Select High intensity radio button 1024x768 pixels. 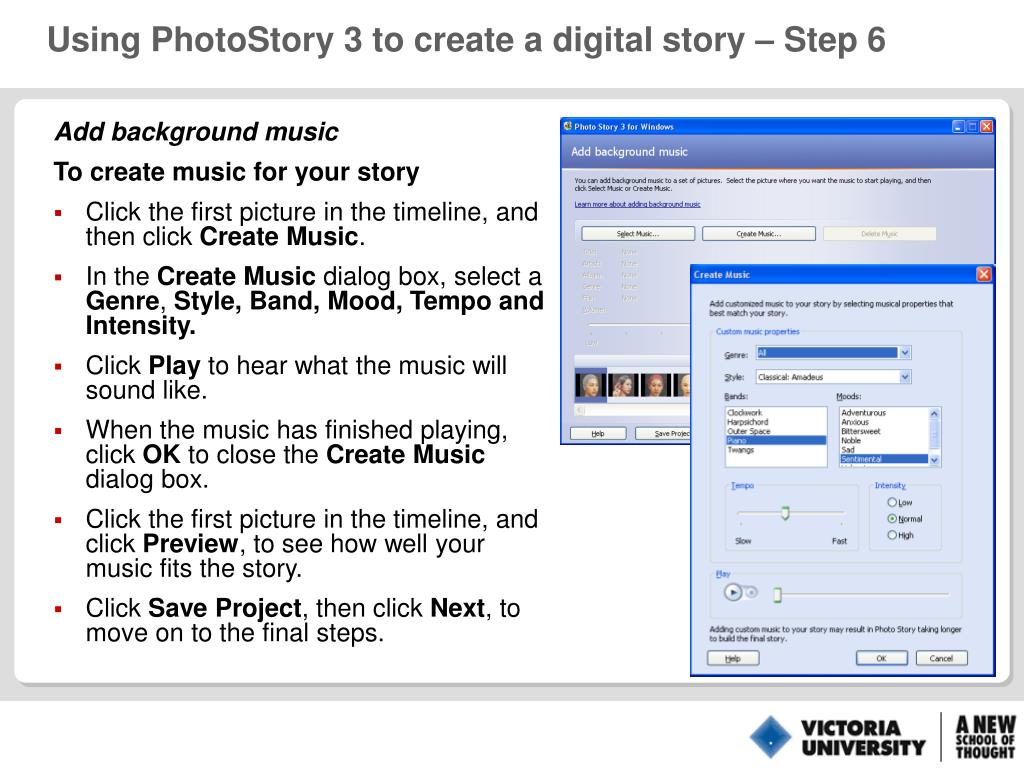(x=891, y=535)
